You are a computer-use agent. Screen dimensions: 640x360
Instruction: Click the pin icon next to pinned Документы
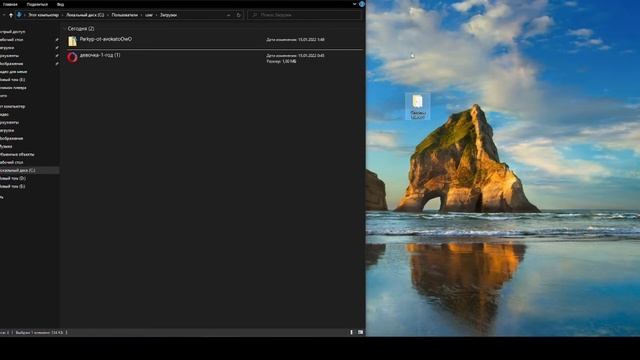(x=57, y=56)
